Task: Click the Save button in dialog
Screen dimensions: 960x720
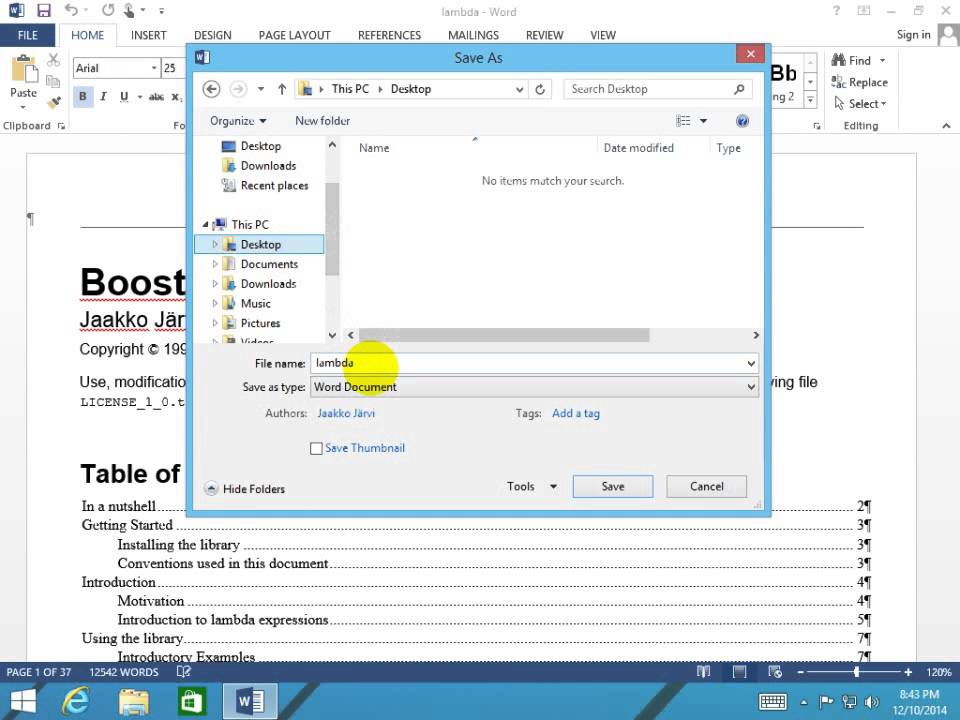Action: tap(613, 487)
